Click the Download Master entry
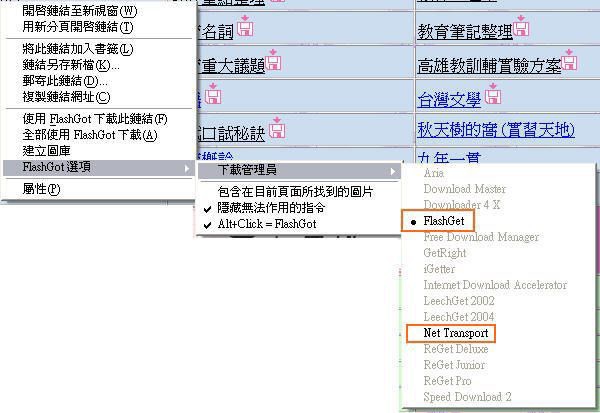The image size is (600, 413). coord(465,189)
